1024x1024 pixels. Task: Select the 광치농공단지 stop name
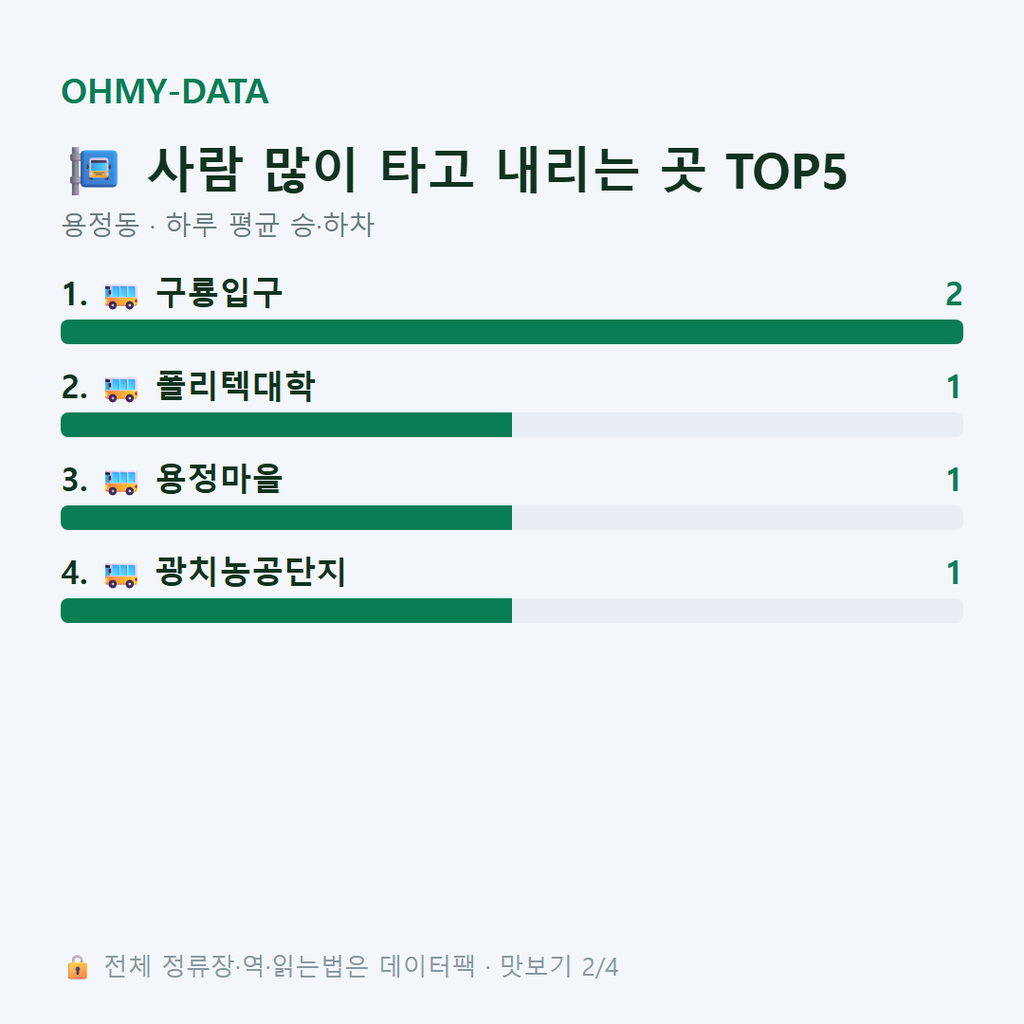[251, 571]
